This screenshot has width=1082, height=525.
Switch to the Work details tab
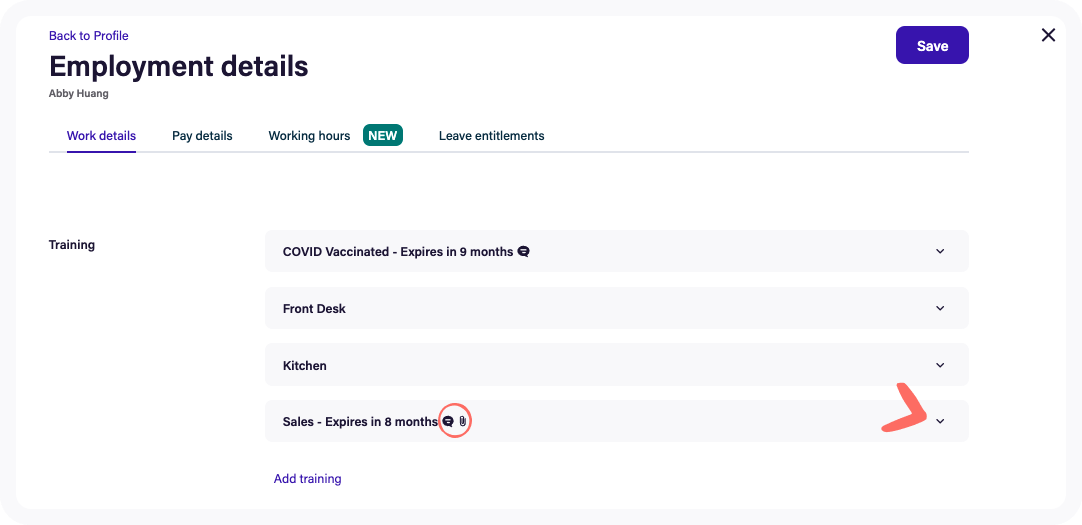101,136
